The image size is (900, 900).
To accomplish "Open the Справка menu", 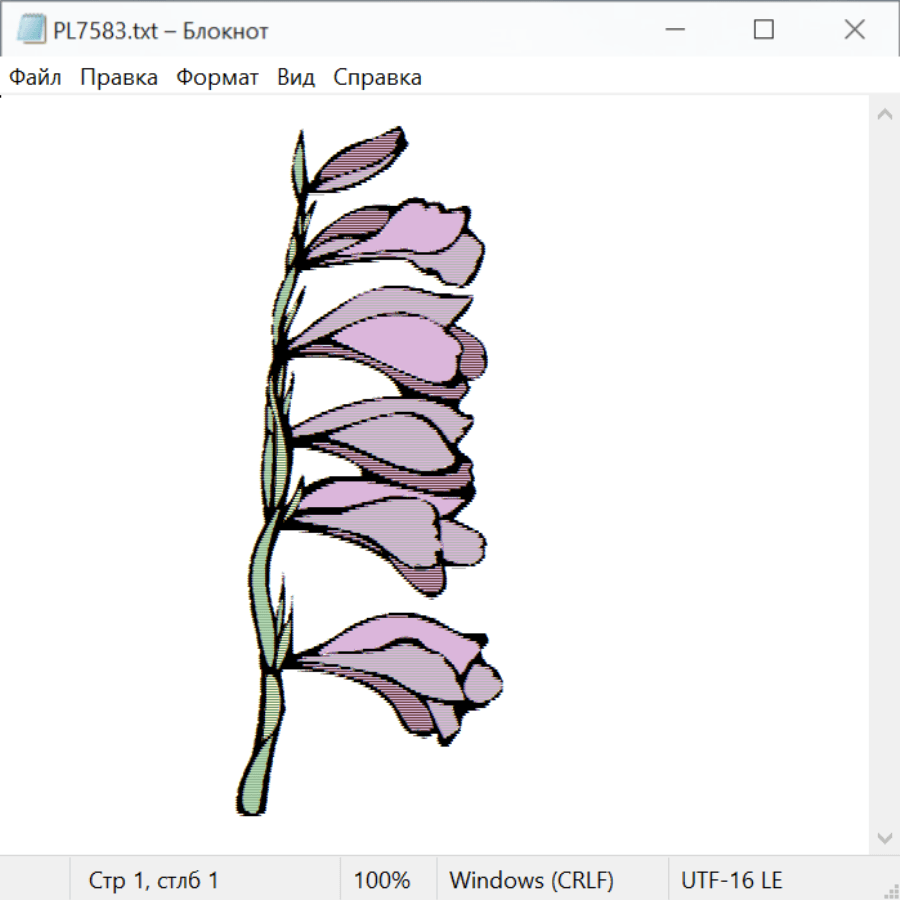I will pyautogui.click(x=377, y=78).
